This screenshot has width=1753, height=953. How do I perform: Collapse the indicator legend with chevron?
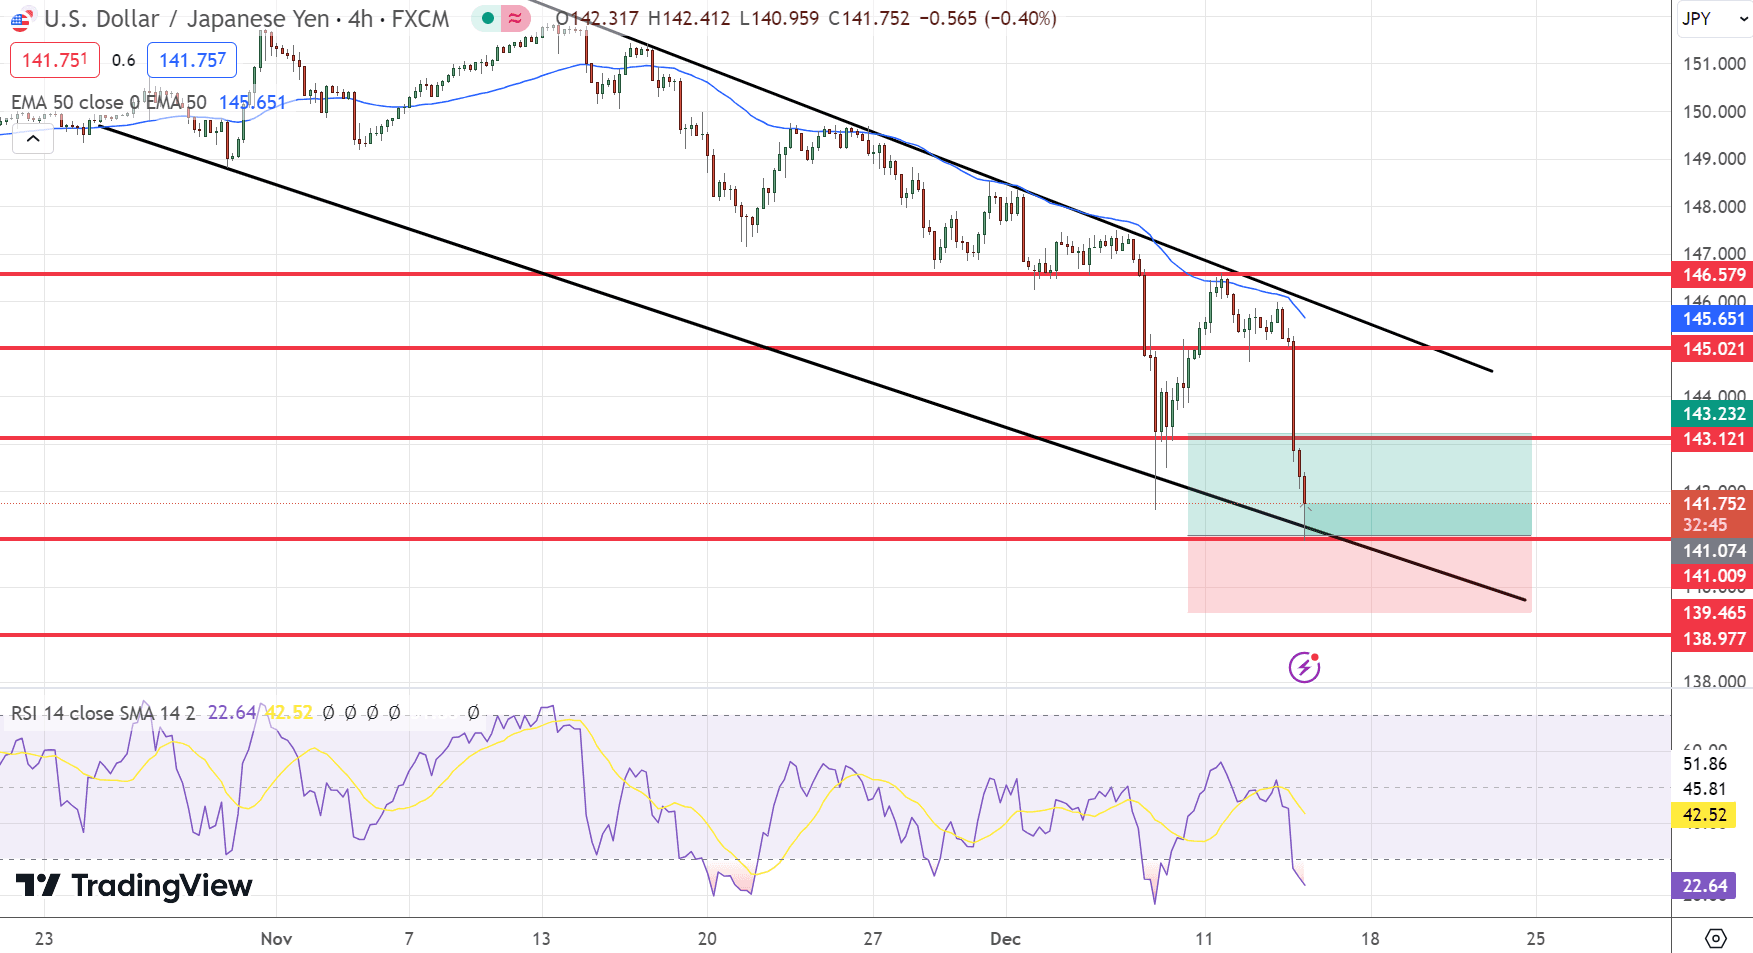tap(33, 139)
